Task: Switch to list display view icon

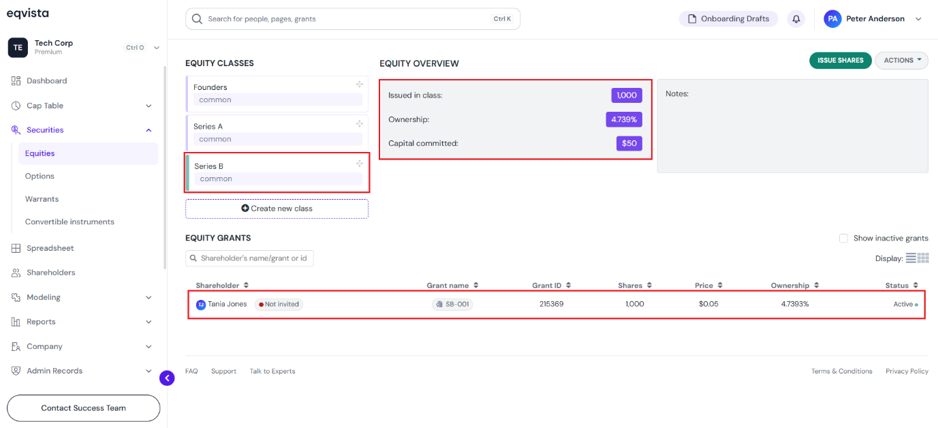Action: 911,258
